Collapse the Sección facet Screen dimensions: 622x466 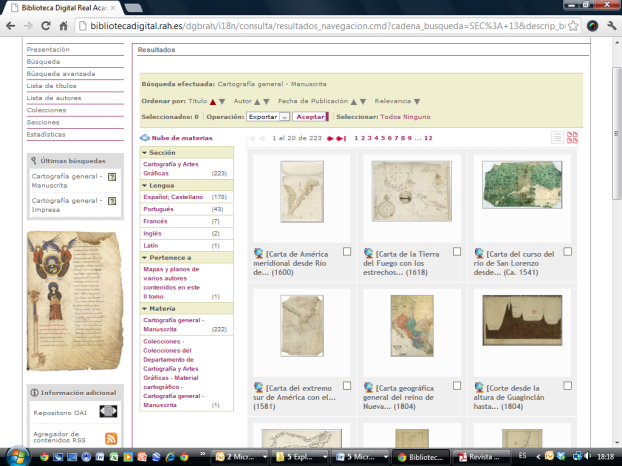pyautogui.click(x=144, y=153)
